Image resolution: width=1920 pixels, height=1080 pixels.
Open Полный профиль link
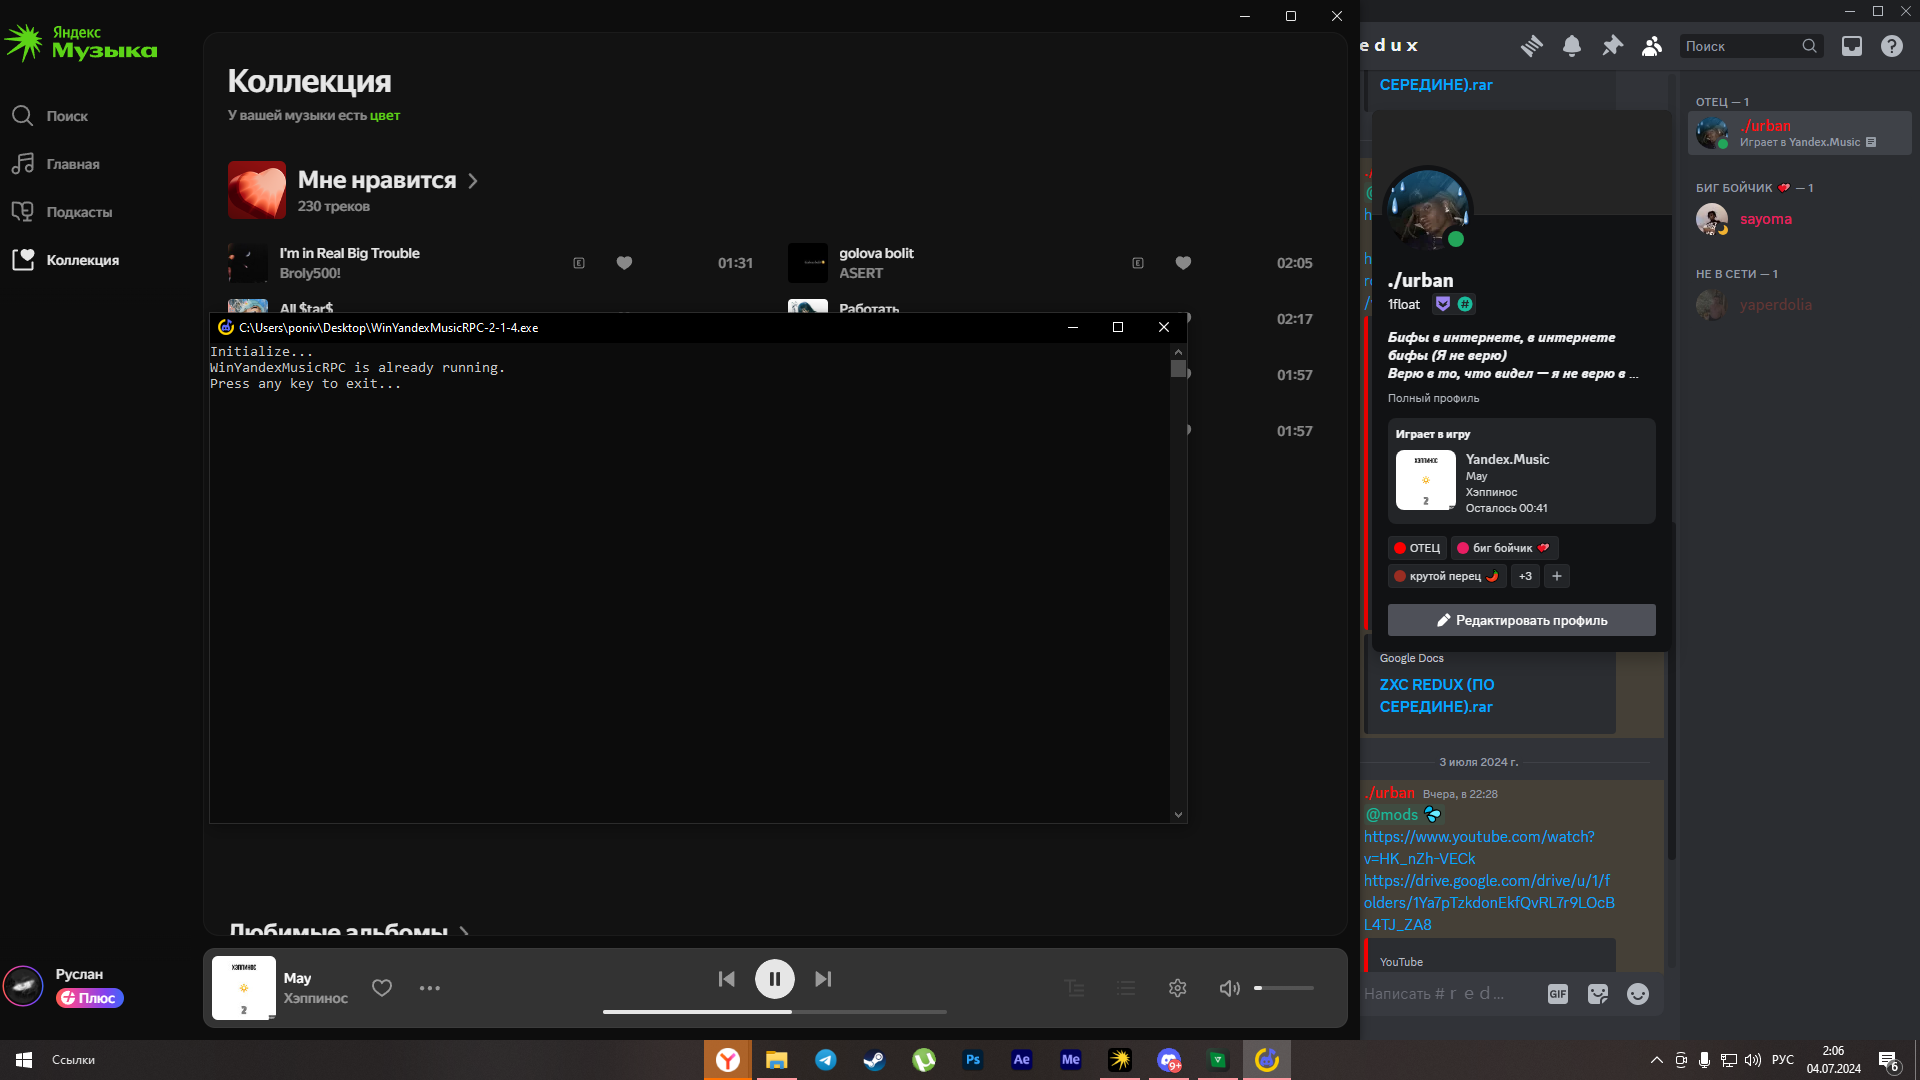1433,398
